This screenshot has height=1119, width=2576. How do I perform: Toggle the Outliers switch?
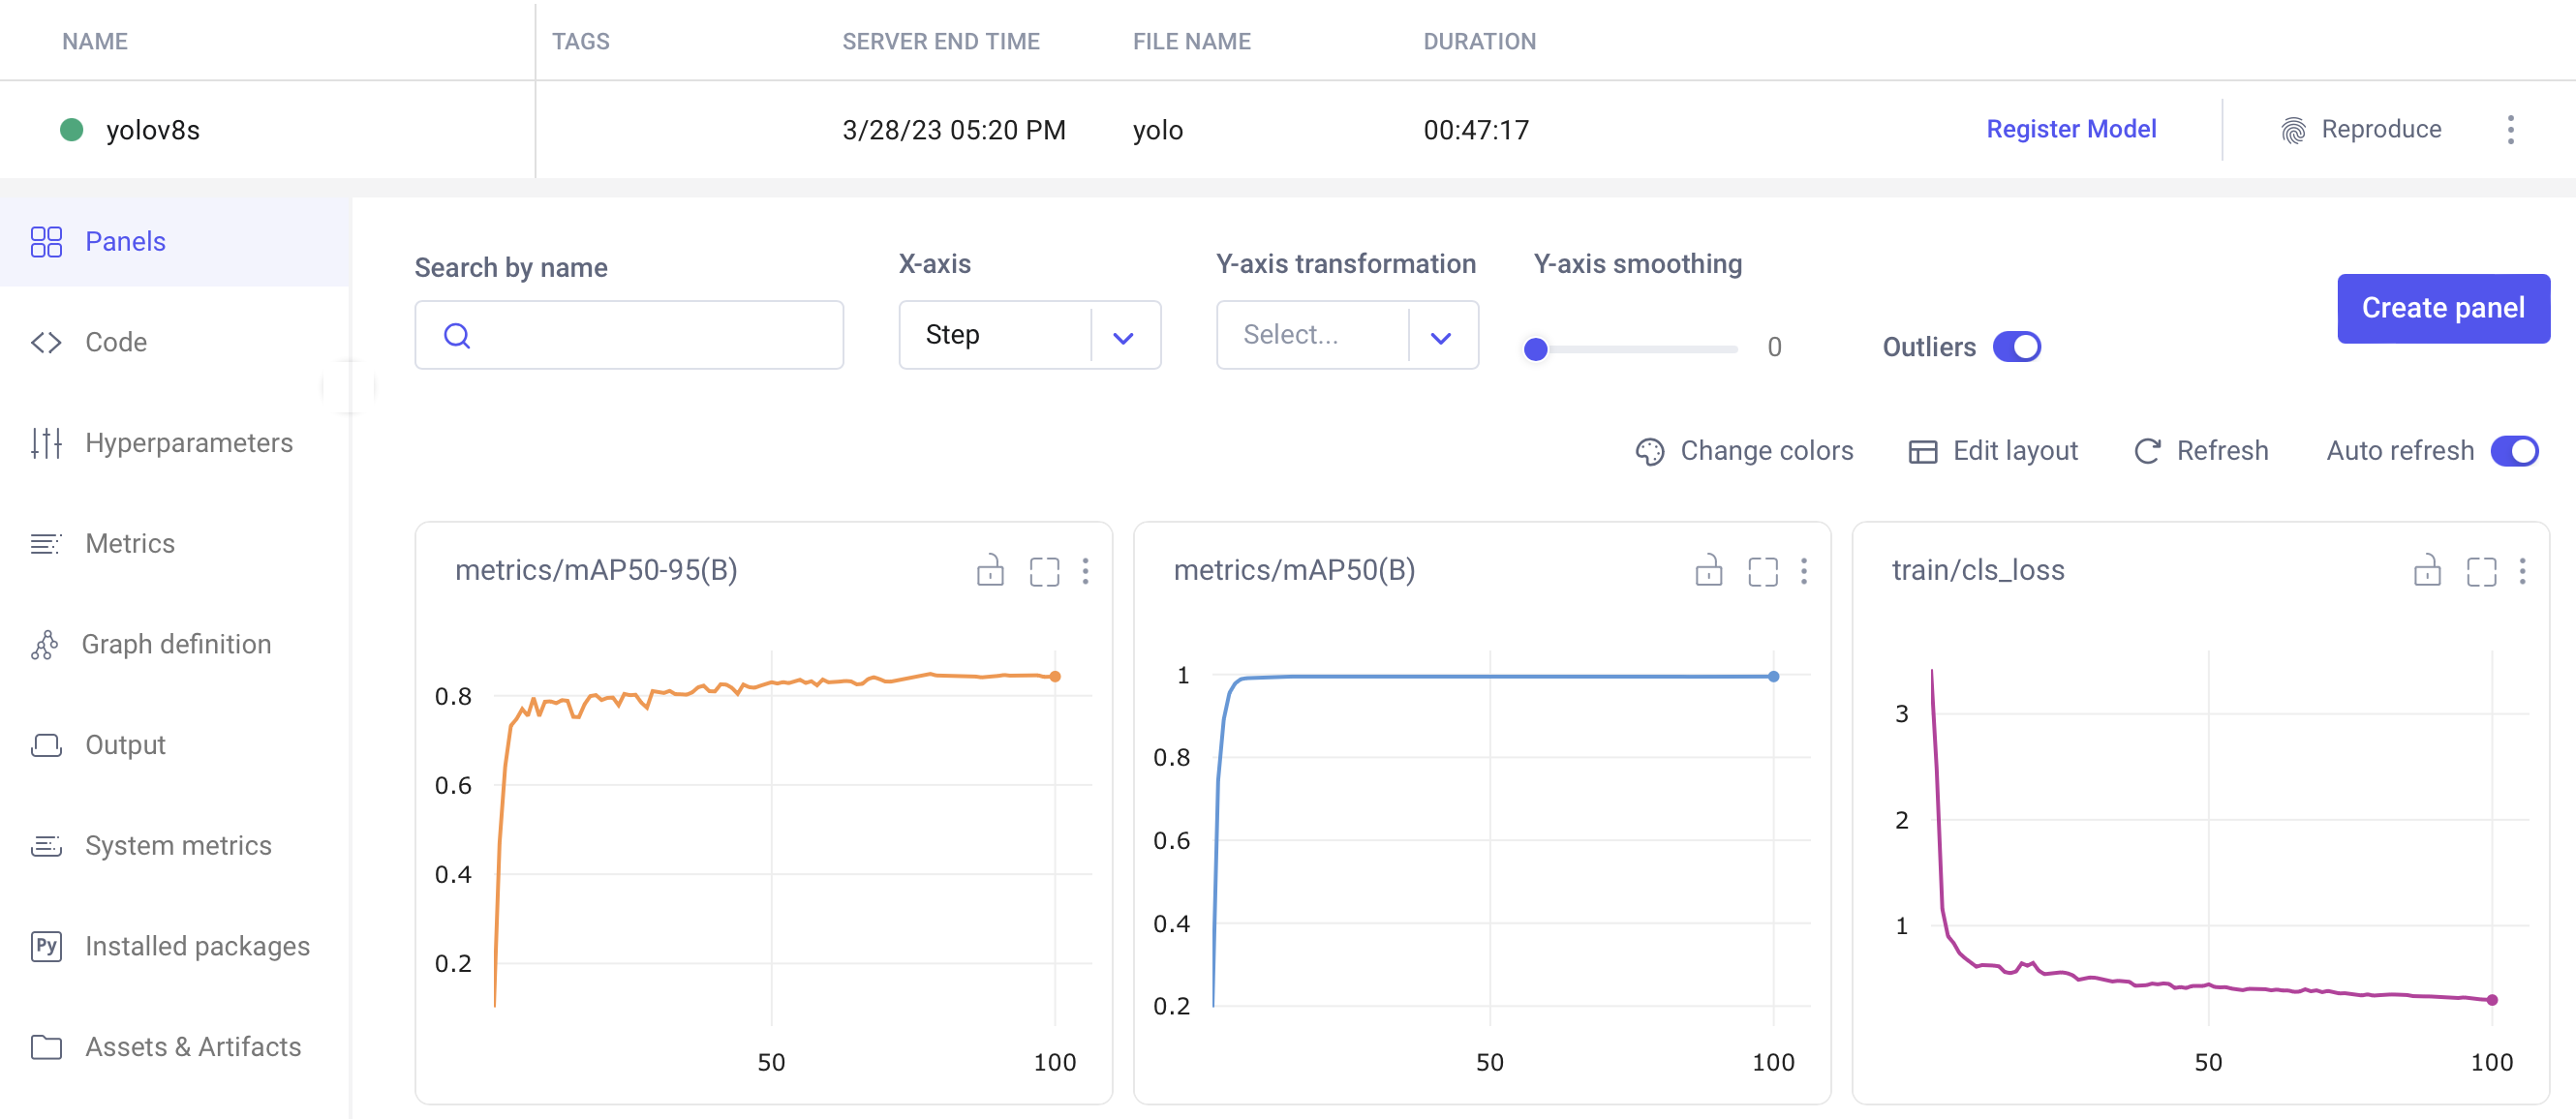[2016, 347]
